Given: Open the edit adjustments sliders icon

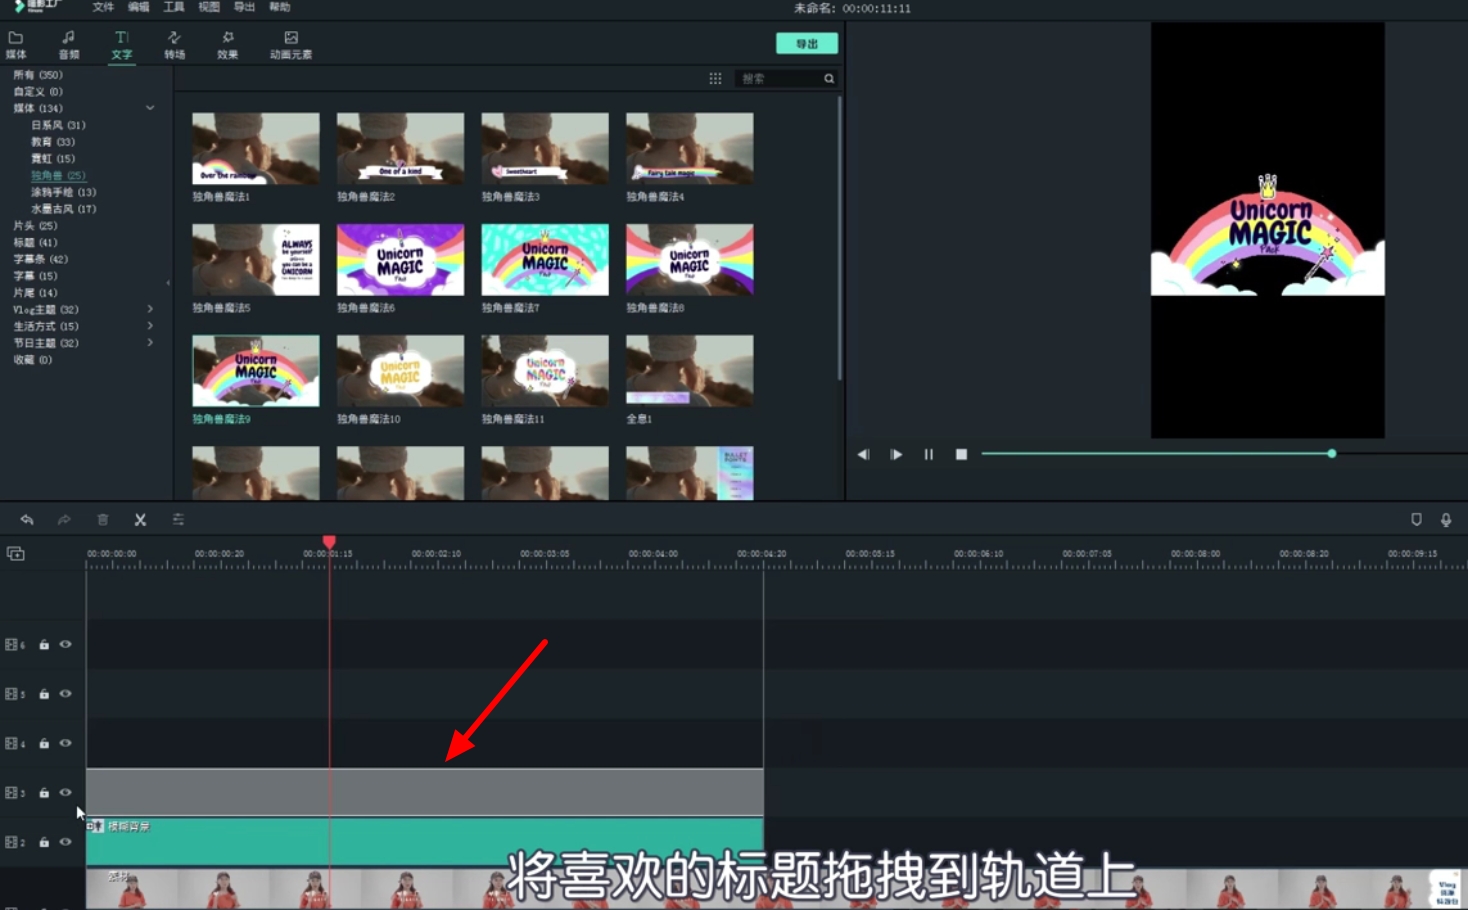Looking at the screenshot, I should [x=178, y=520].
